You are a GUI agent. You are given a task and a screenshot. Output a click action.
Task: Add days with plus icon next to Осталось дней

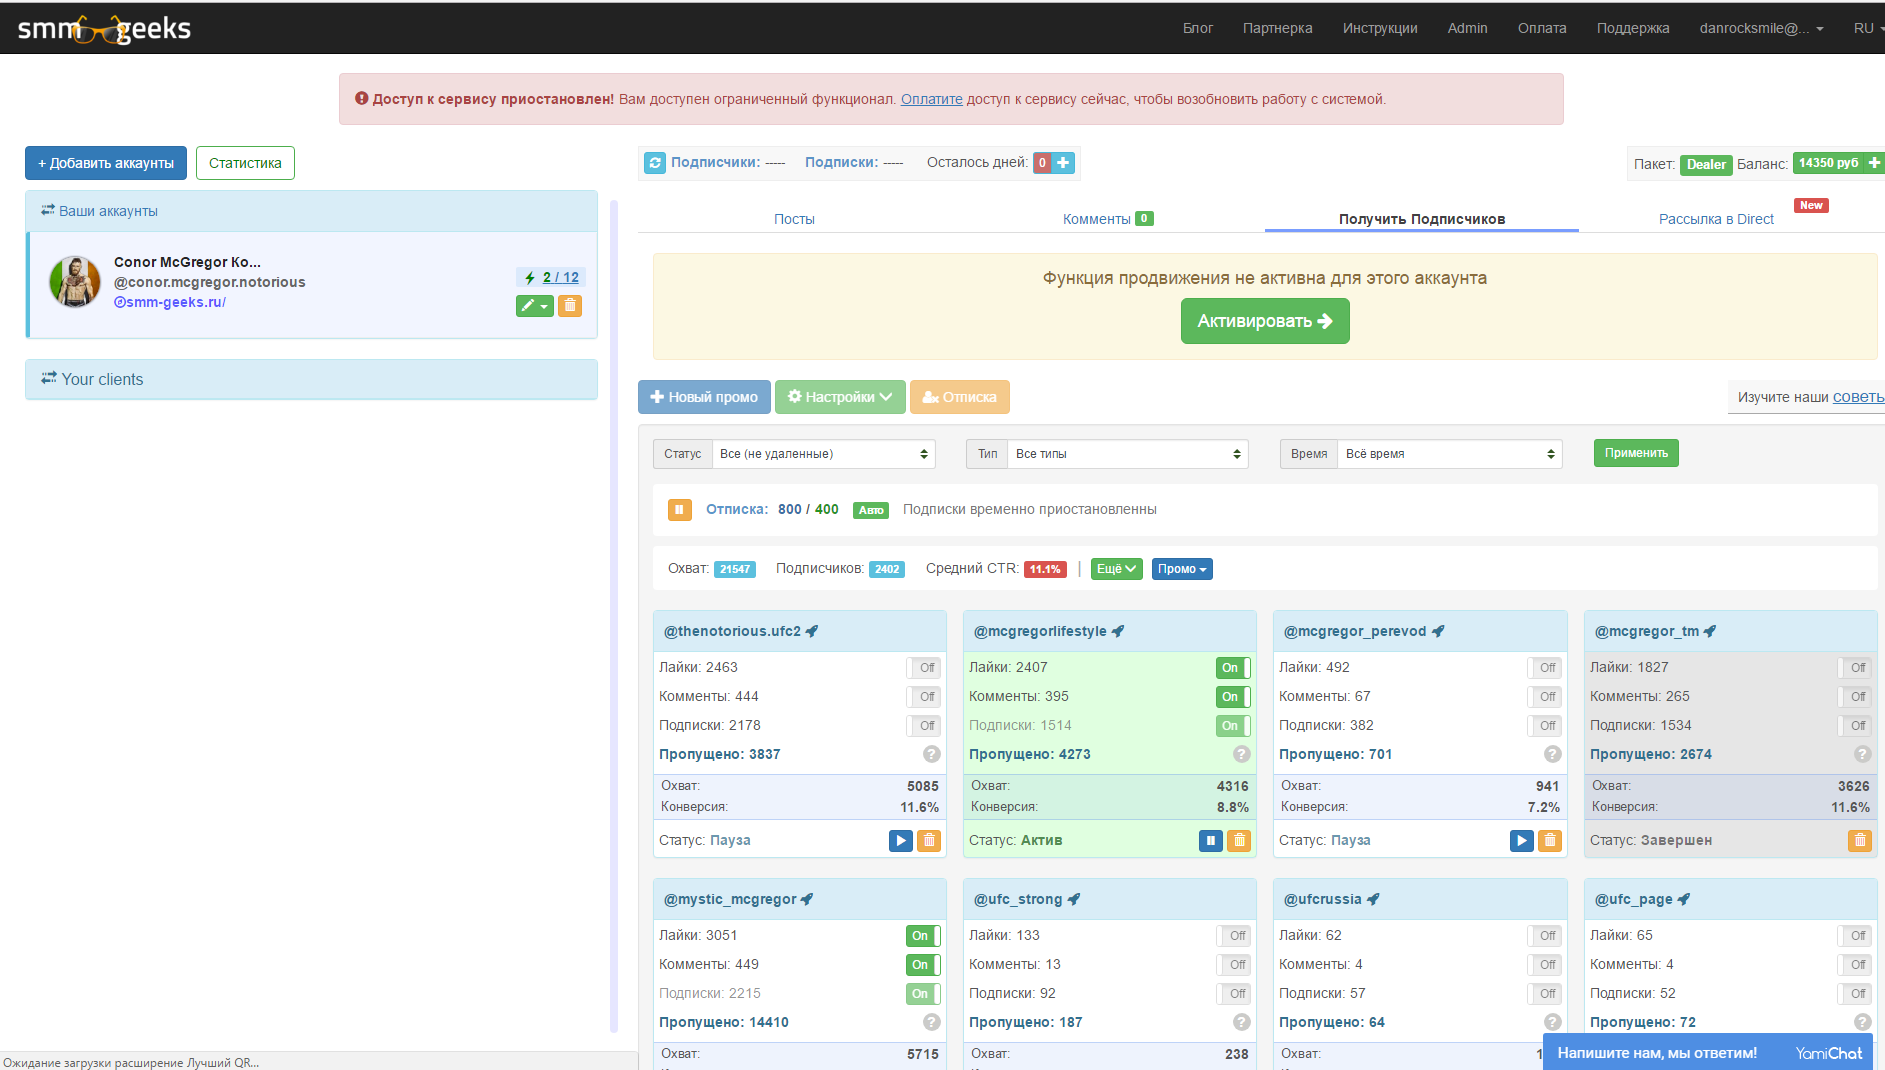tap(1064, 162)
